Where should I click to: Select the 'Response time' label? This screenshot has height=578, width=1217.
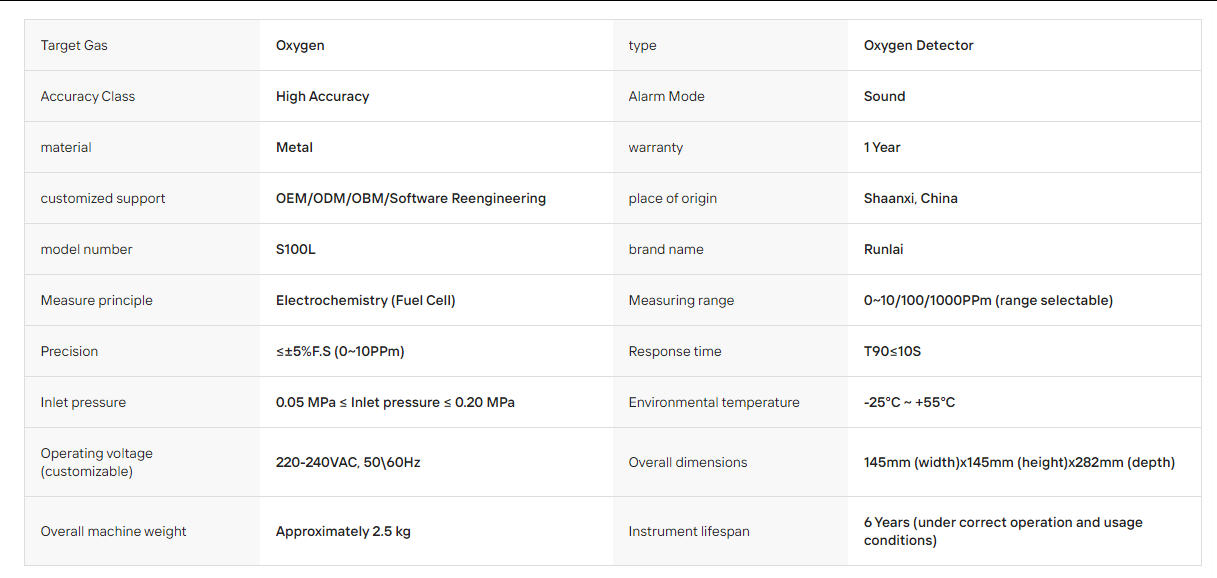click(x=675, y=351)
